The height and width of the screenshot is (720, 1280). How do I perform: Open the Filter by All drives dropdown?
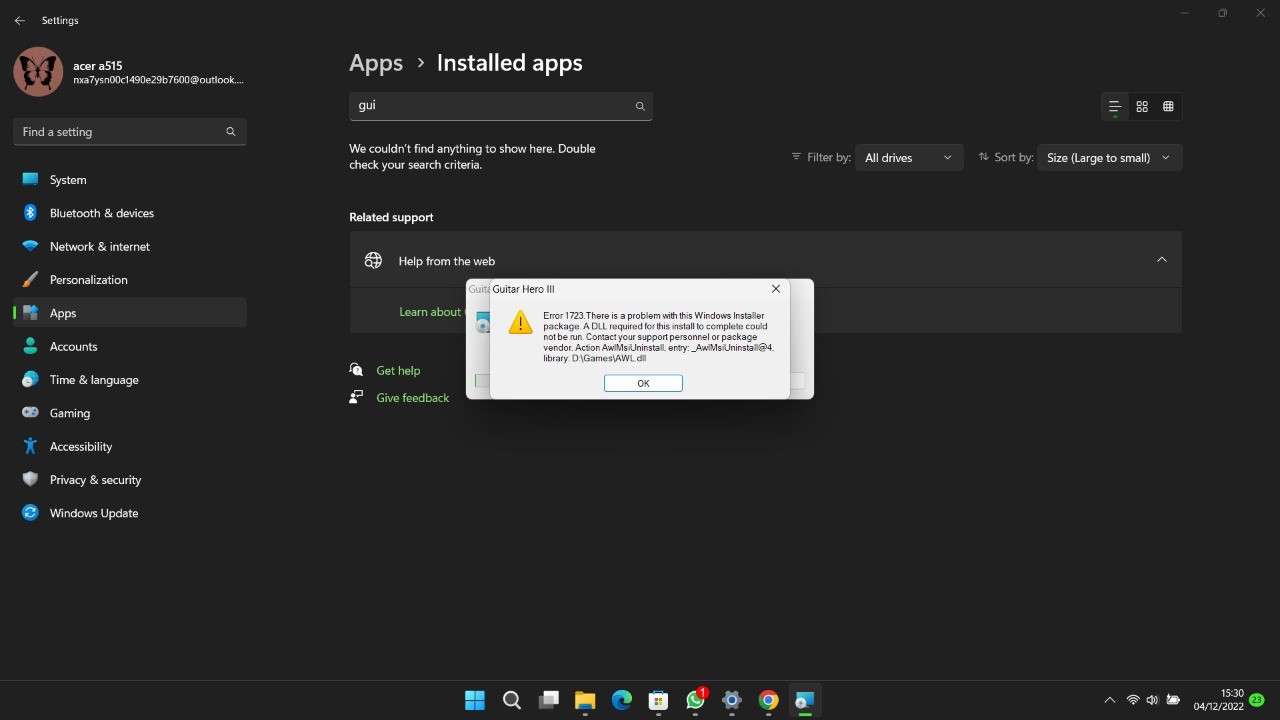coord(909,158)
